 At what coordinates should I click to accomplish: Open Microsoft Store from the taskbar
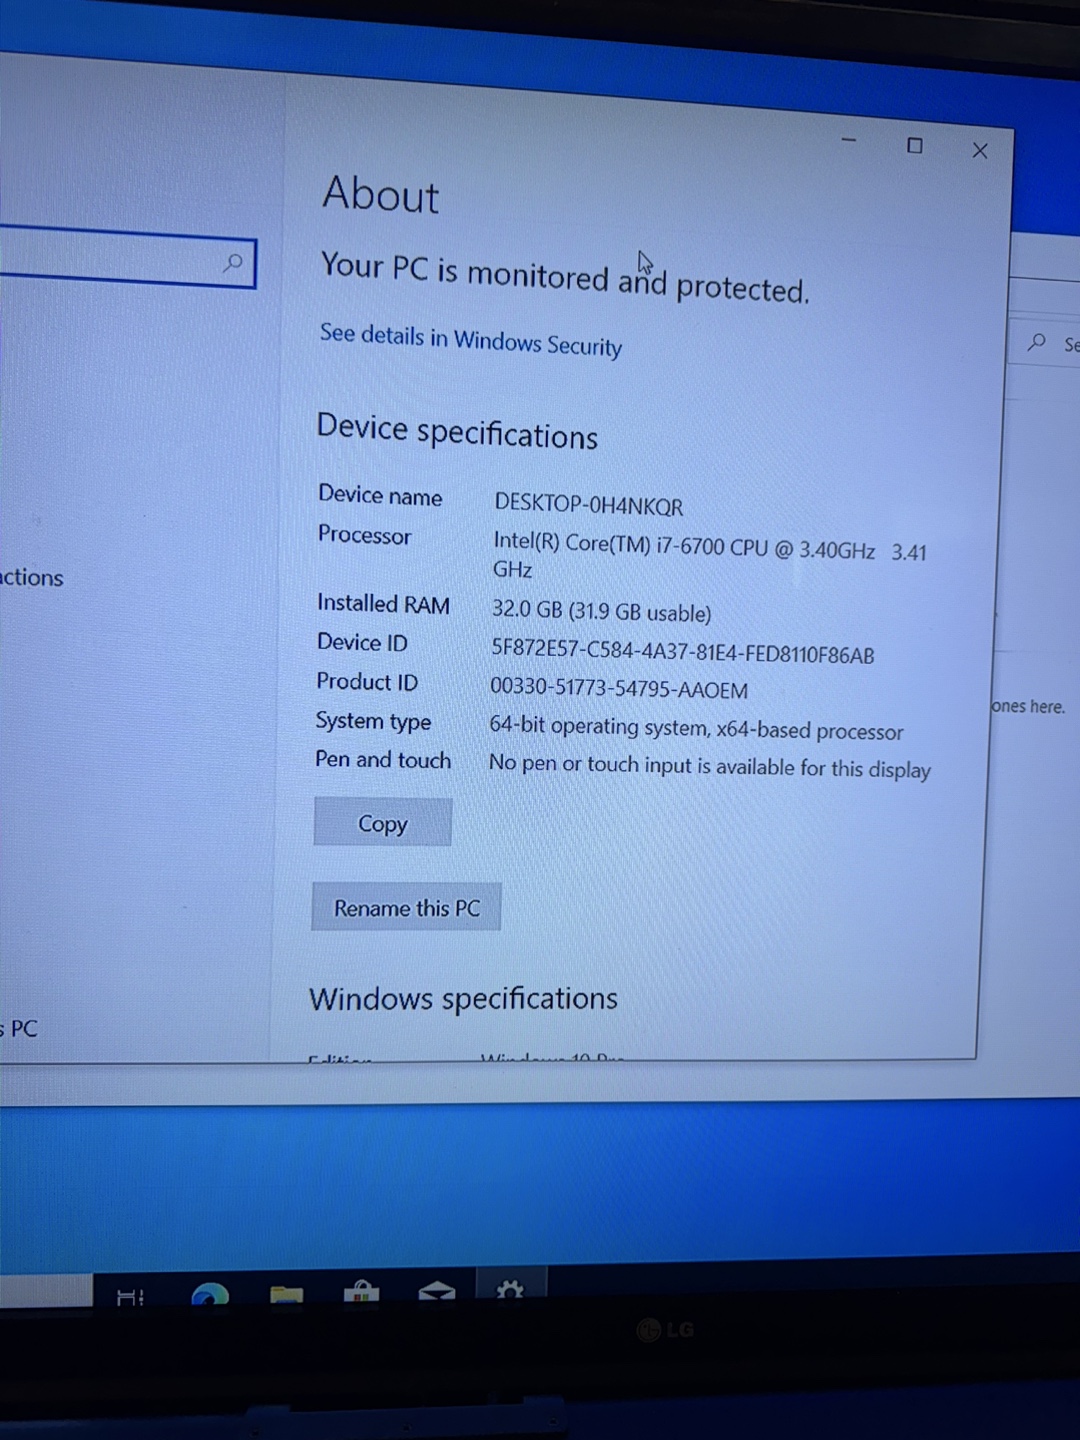[x=361, y=1293]
